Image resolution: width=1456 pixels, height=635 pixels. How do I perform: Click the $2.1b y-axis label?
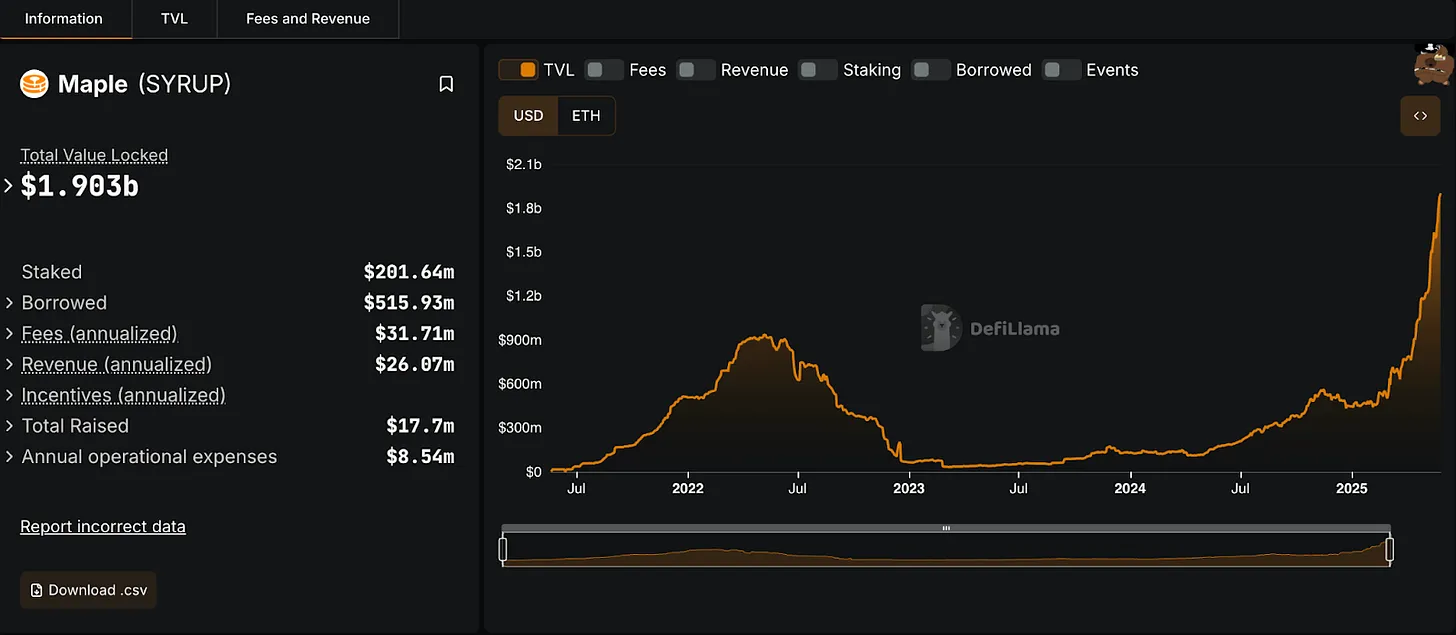pyautogui.click(x=524, y=164)
